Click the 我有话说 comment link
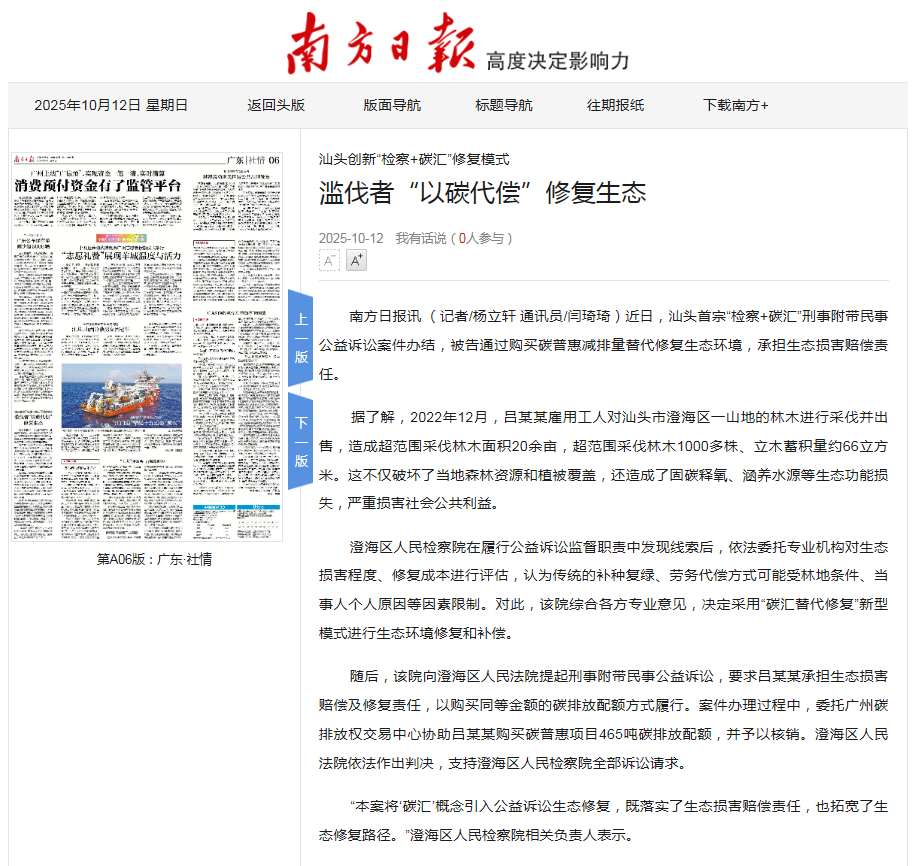This screenshot has height=866, width=917. (420, 238)
